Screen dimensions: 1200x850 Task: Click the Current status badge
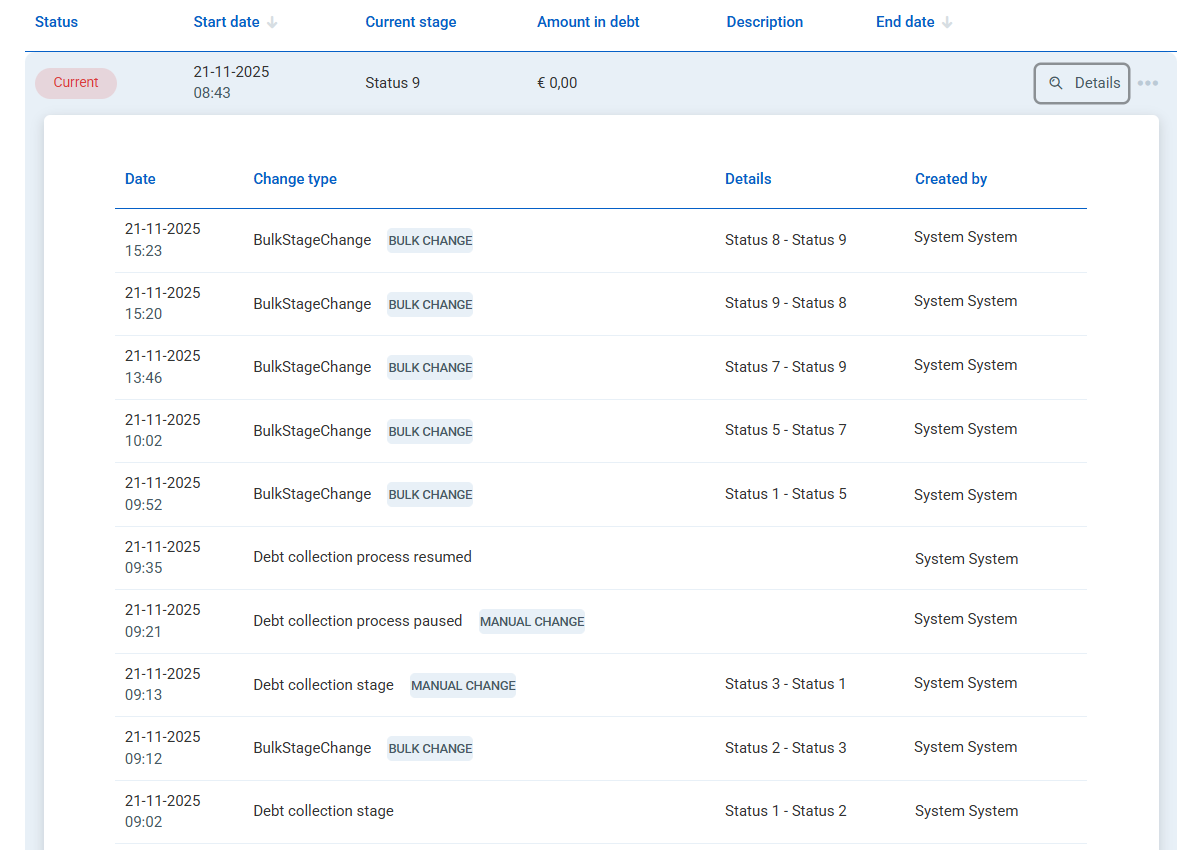tap(76, 83)
